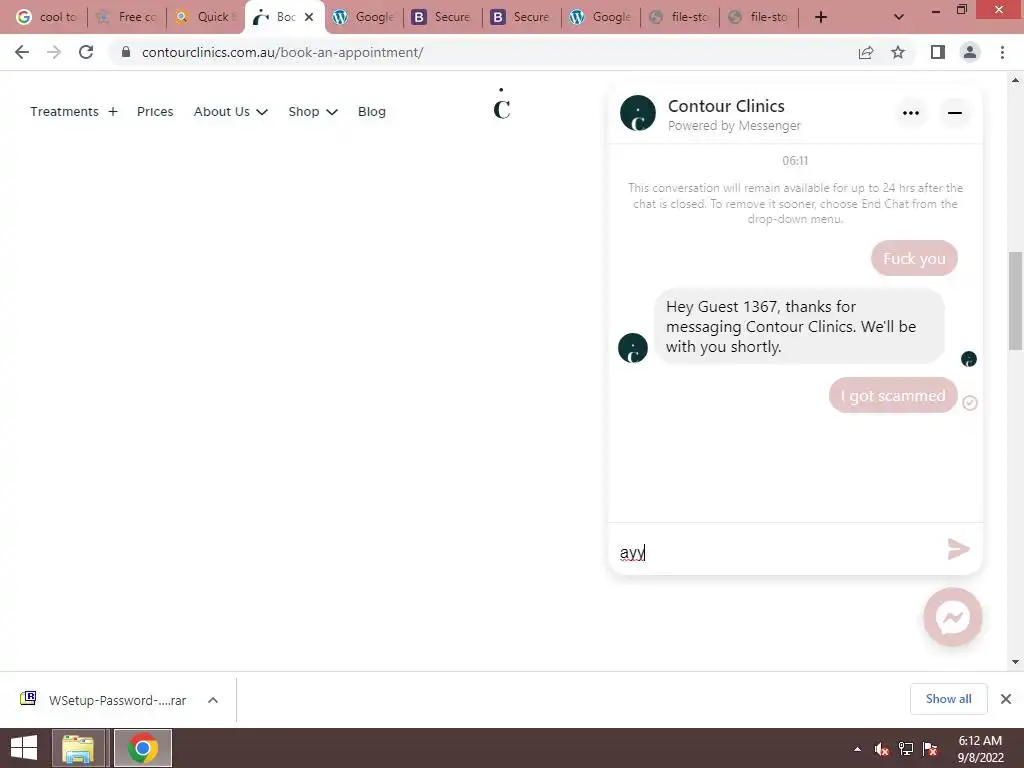This screenshot has height=768, width=1024.
Task: Switch to the 'Free co' tab
Action: [127, 17]
